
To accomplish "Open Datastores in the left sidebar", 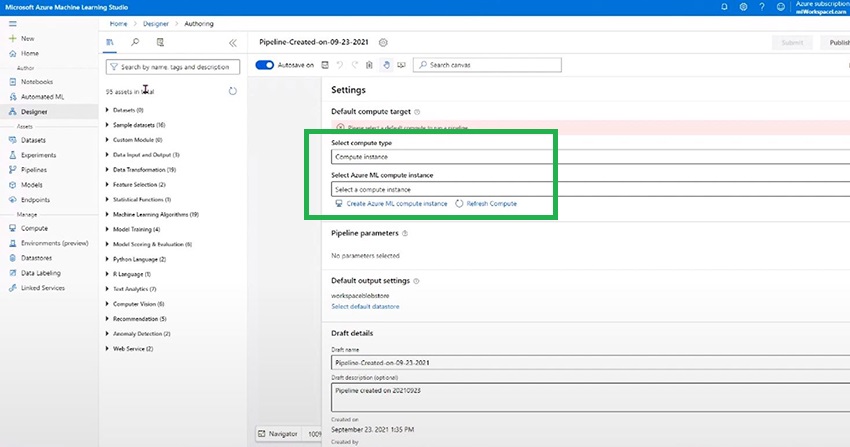I will [36, 258].
